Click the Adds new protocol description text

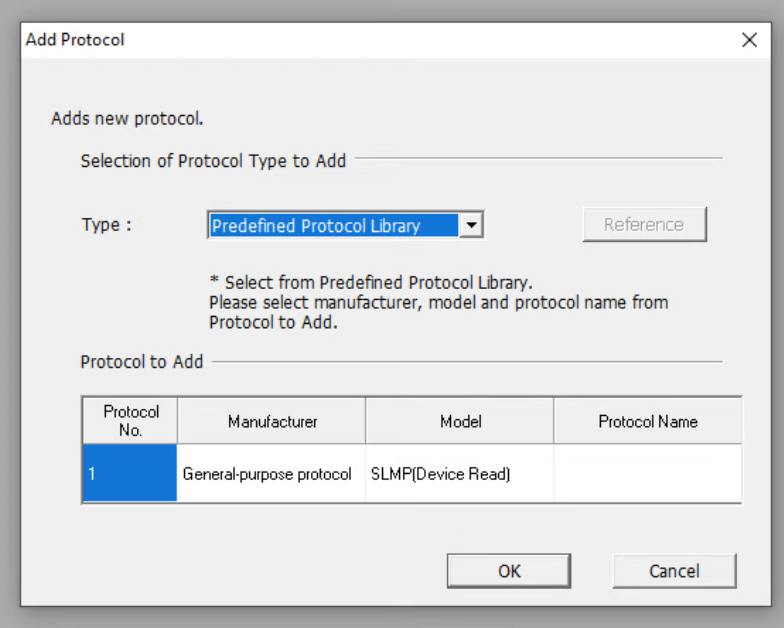pos(127,118)
